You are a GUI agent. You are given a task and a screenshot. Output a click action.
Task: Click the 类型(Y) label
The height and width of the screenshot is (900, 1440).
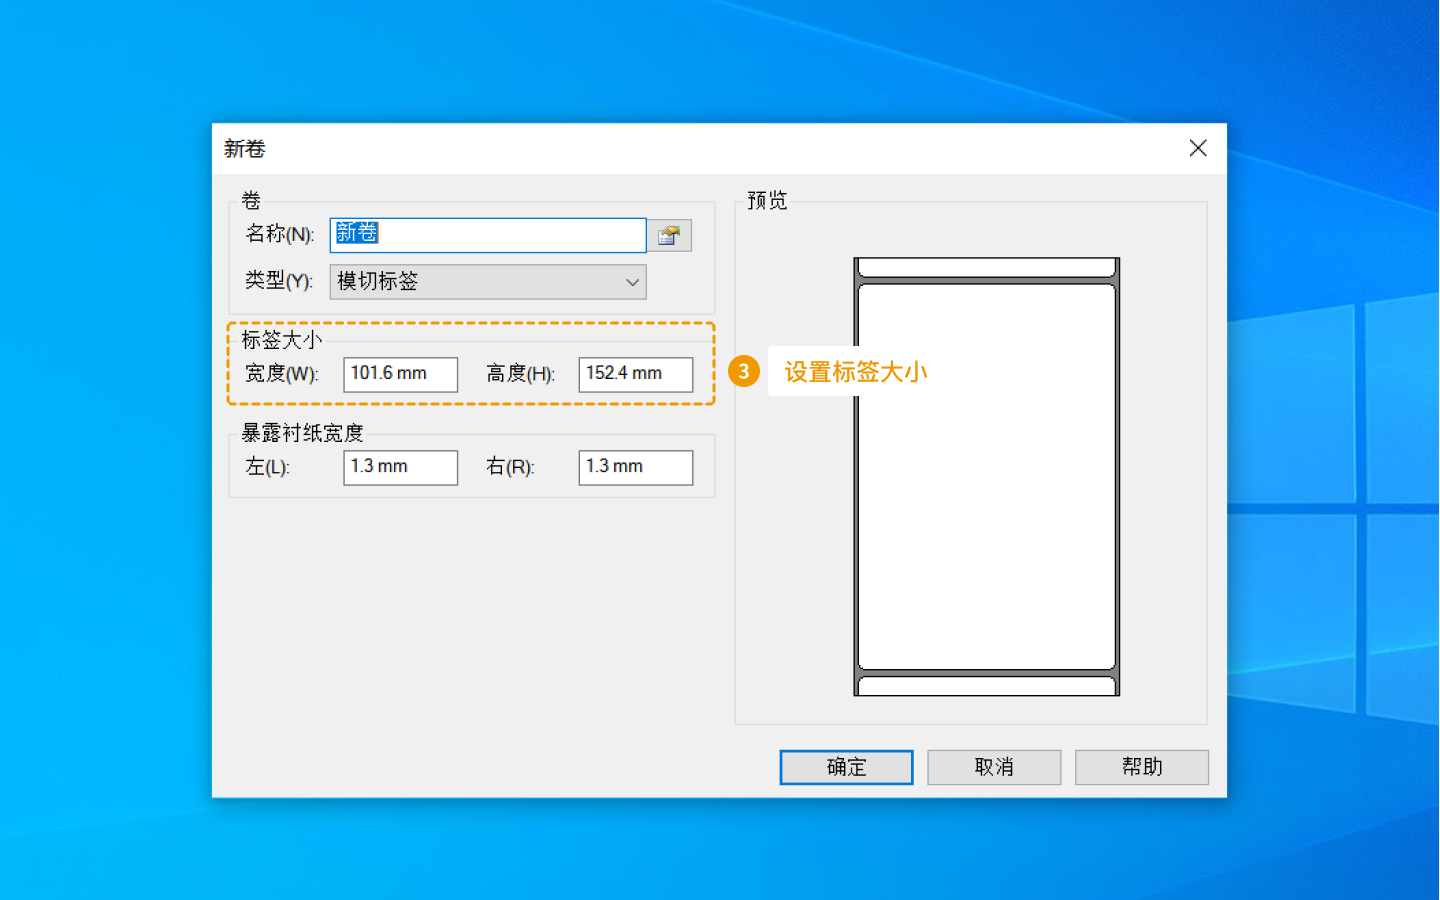tap(278, 281)
